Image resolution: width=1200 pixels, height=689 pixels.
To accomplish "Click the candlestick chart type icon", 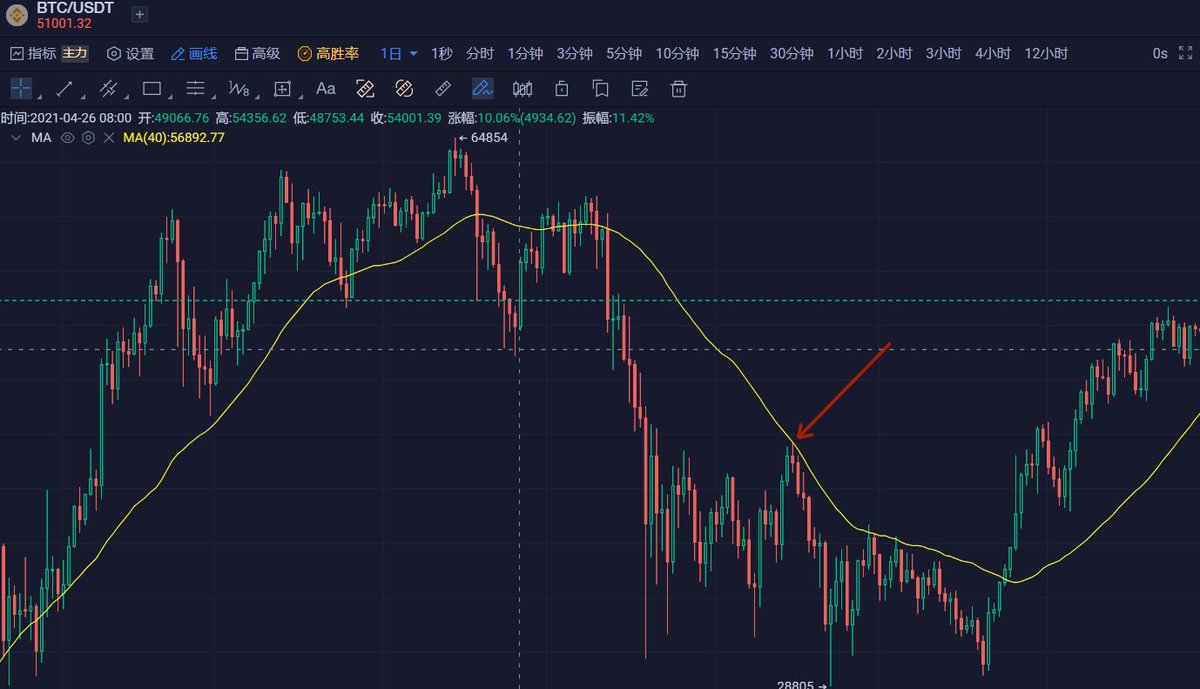I will click(522, 89).
